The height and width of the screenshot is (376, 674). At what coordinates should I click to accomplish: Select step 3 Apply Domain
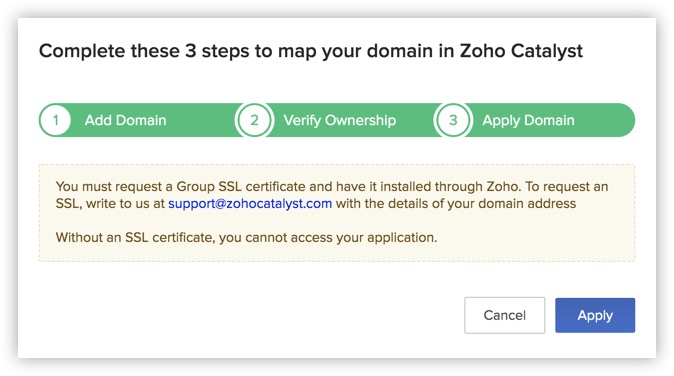point(528,120)
